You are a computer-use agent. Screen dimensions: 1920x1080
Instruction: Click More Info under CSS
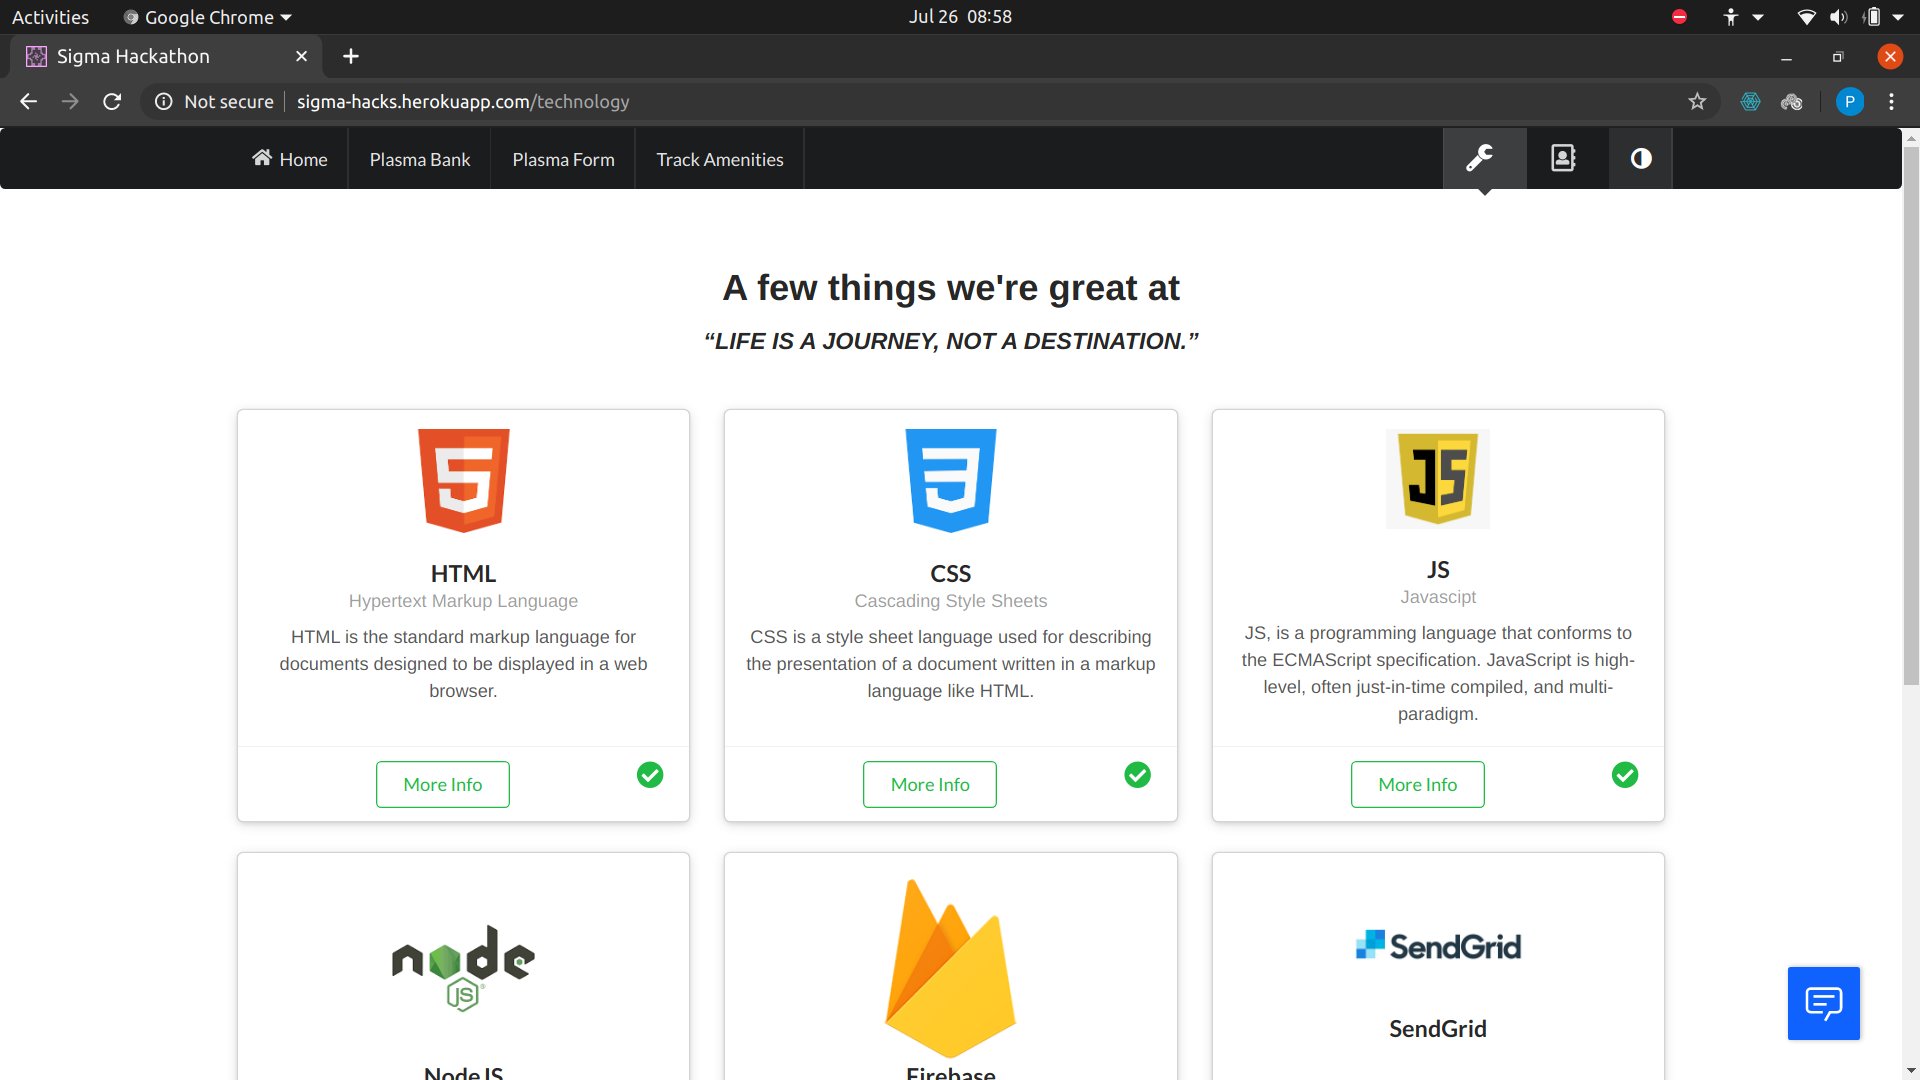[x=929, y=785]
